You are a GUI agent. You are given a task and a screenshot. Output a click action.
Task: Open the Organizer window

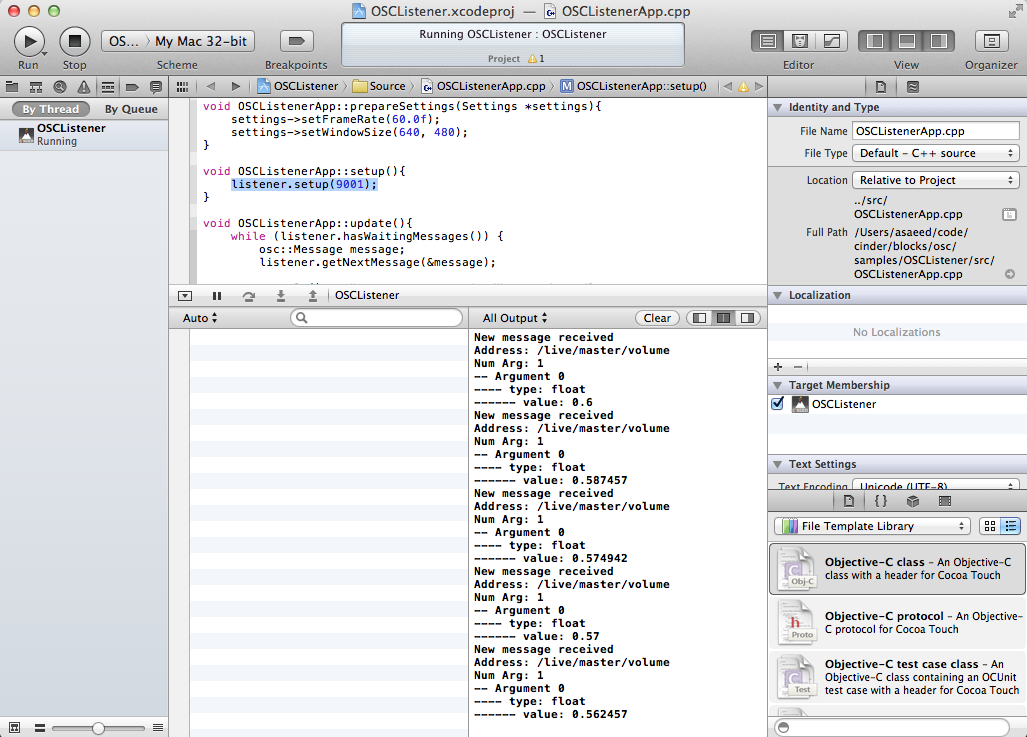(991, 41)
